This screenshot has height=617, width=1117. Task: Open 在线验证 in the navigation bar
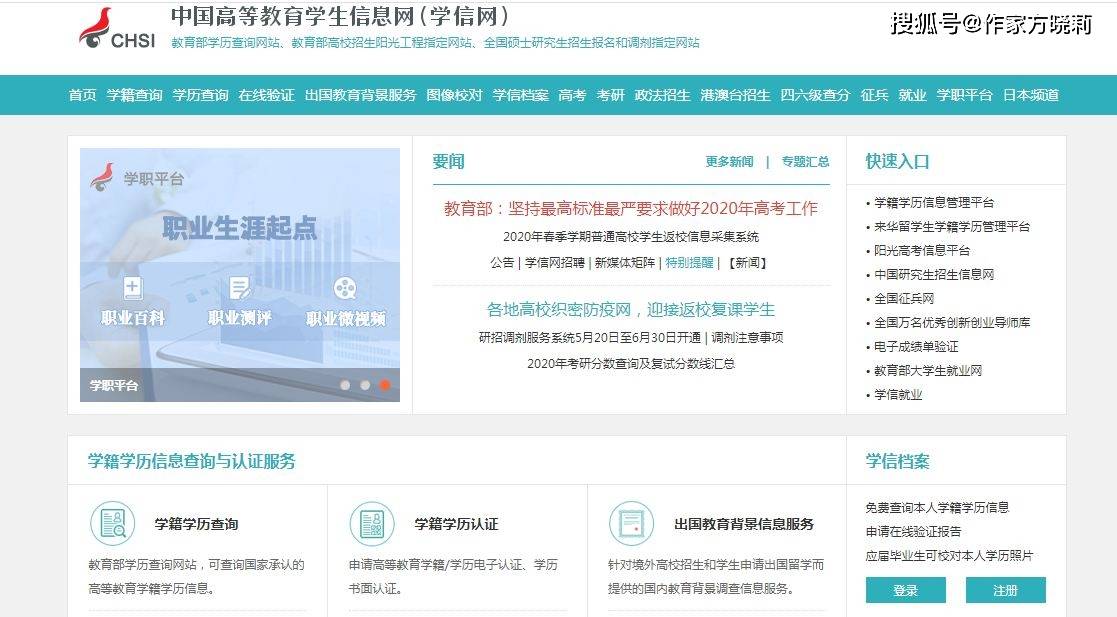266,95
